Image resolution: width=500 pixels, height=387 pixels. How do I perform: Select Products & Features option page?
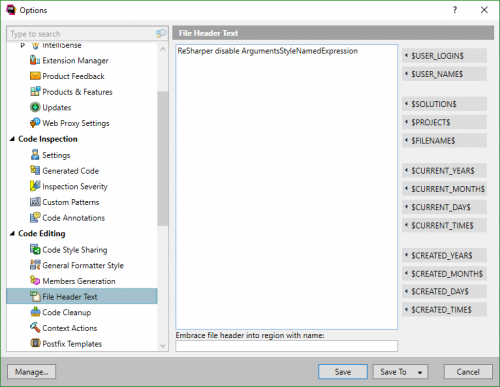tap(77, 92)
